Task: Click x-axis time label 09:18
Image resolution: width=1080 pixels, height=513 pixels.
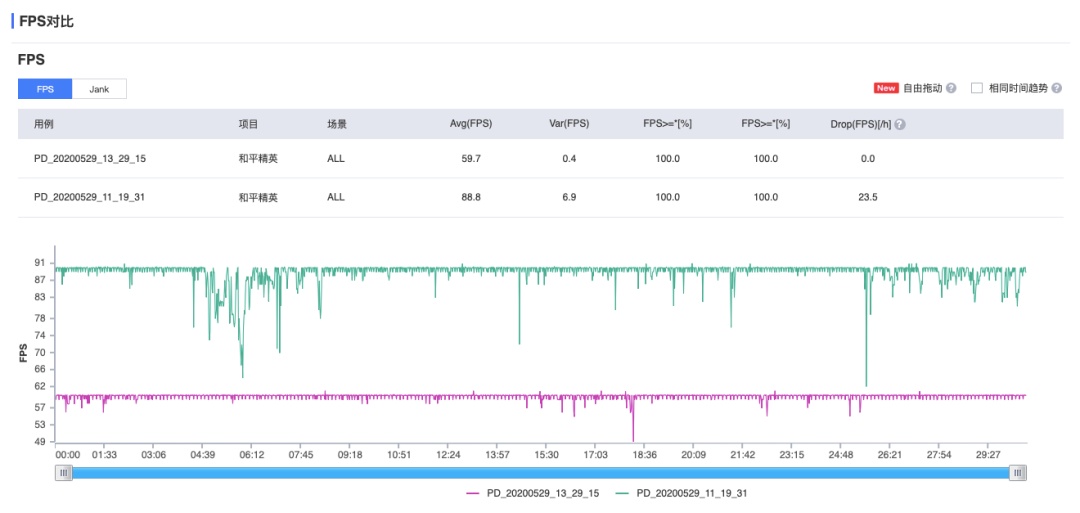Action: coord(350,455)
